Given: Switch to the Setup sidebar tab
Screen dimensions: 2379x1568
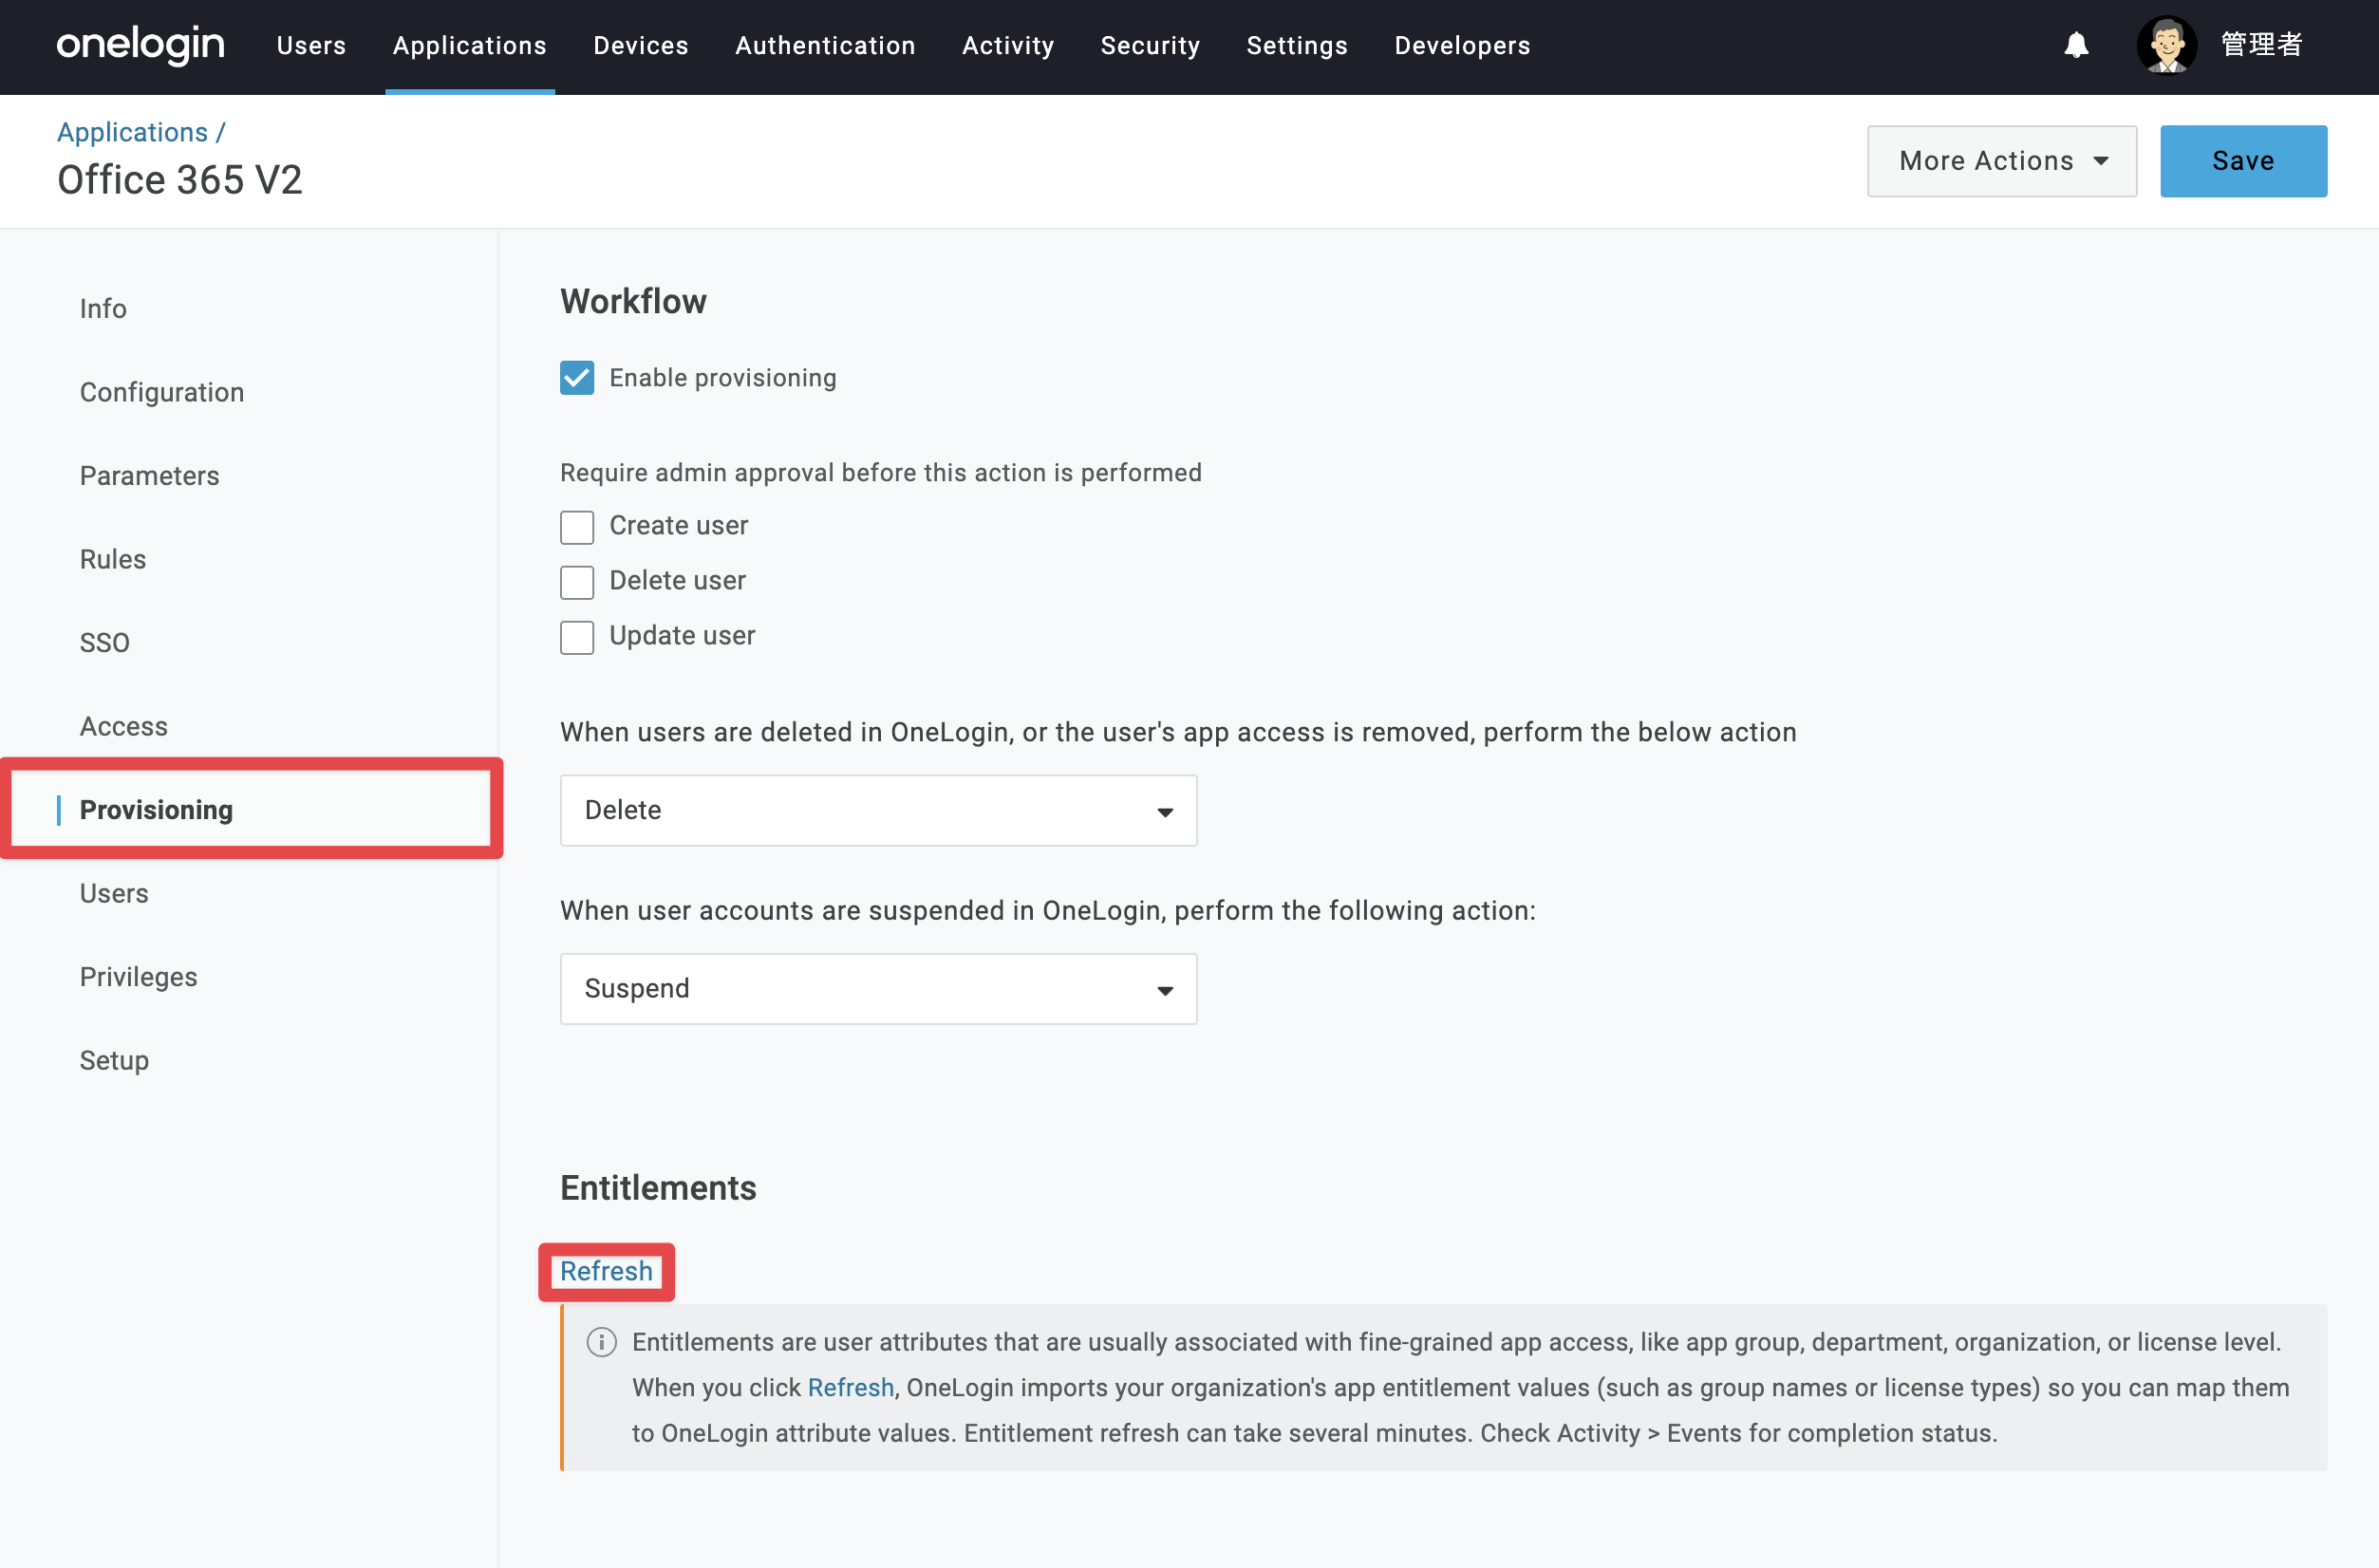Looking at the screenshot, I should coord(114,1060).
